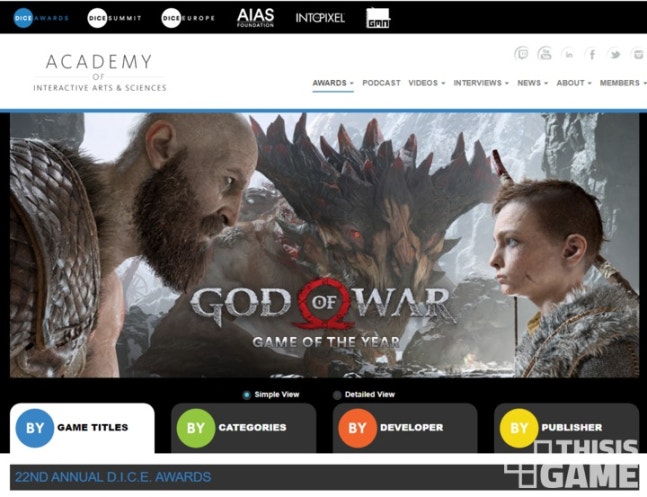
Task: Open the GMN logo in top bar
Action: tap(379, 17)
